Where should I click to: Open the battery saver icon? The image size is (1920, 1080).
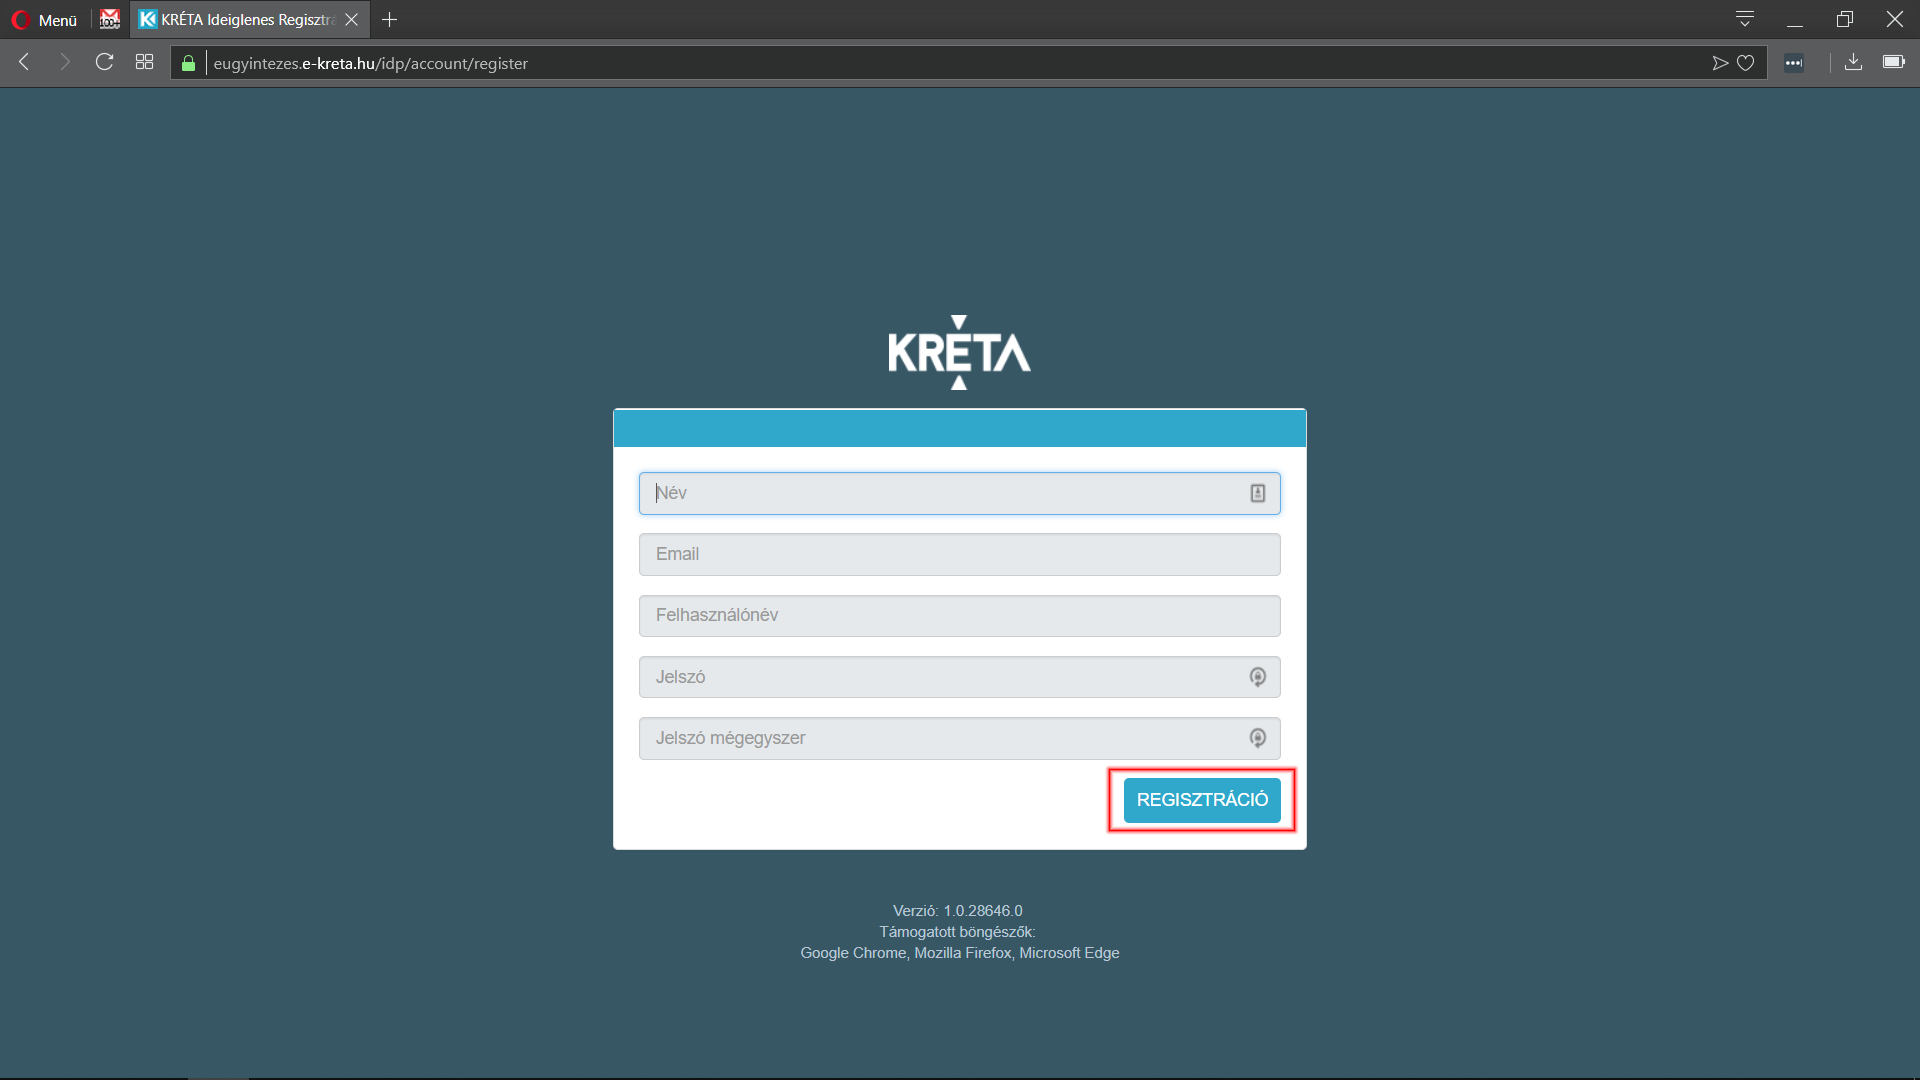1894,62
